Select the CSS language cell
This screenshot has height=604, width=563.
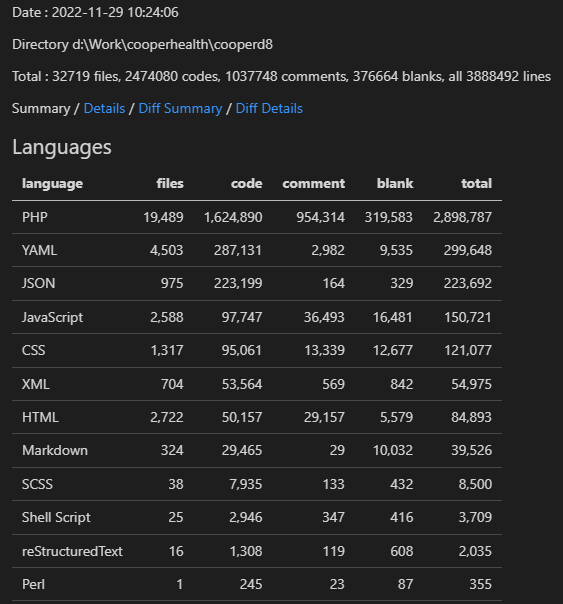34,351
